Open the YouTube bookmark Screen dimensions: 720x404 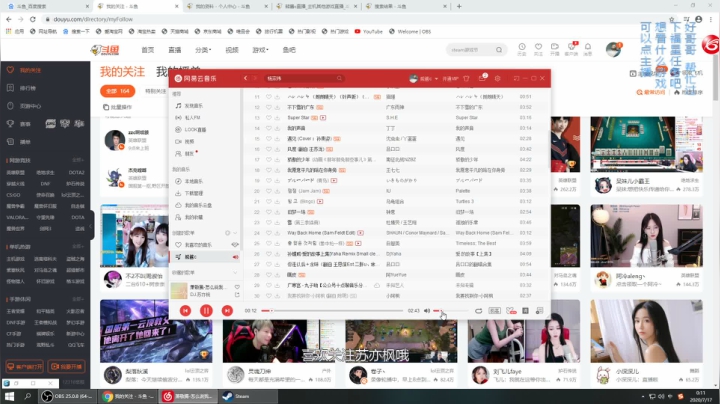pos(369,31)
